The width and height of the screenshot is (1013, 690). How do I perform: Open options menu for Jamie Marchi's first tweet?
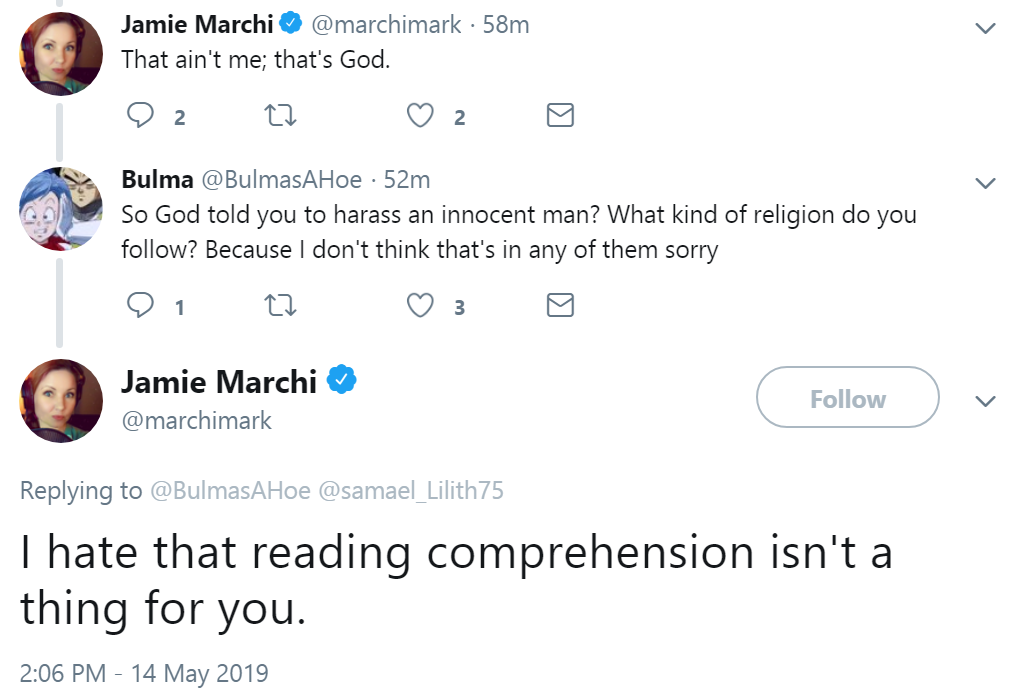point(985,29)
